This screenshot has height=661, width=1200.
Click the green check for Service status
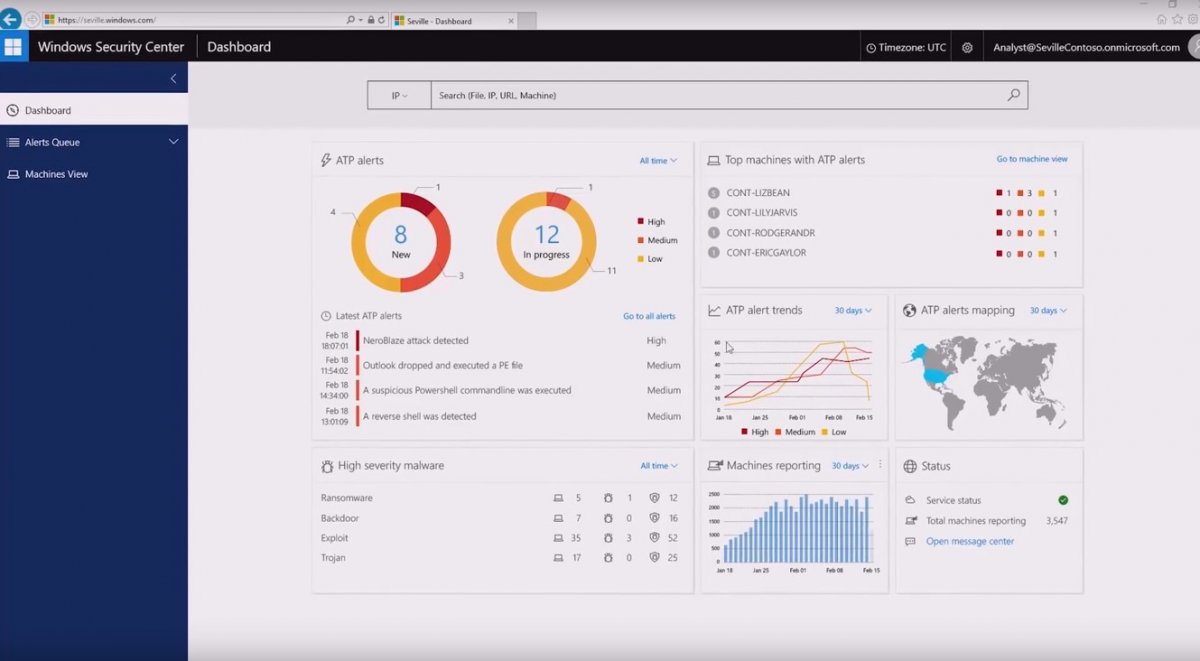[1063, 500]
